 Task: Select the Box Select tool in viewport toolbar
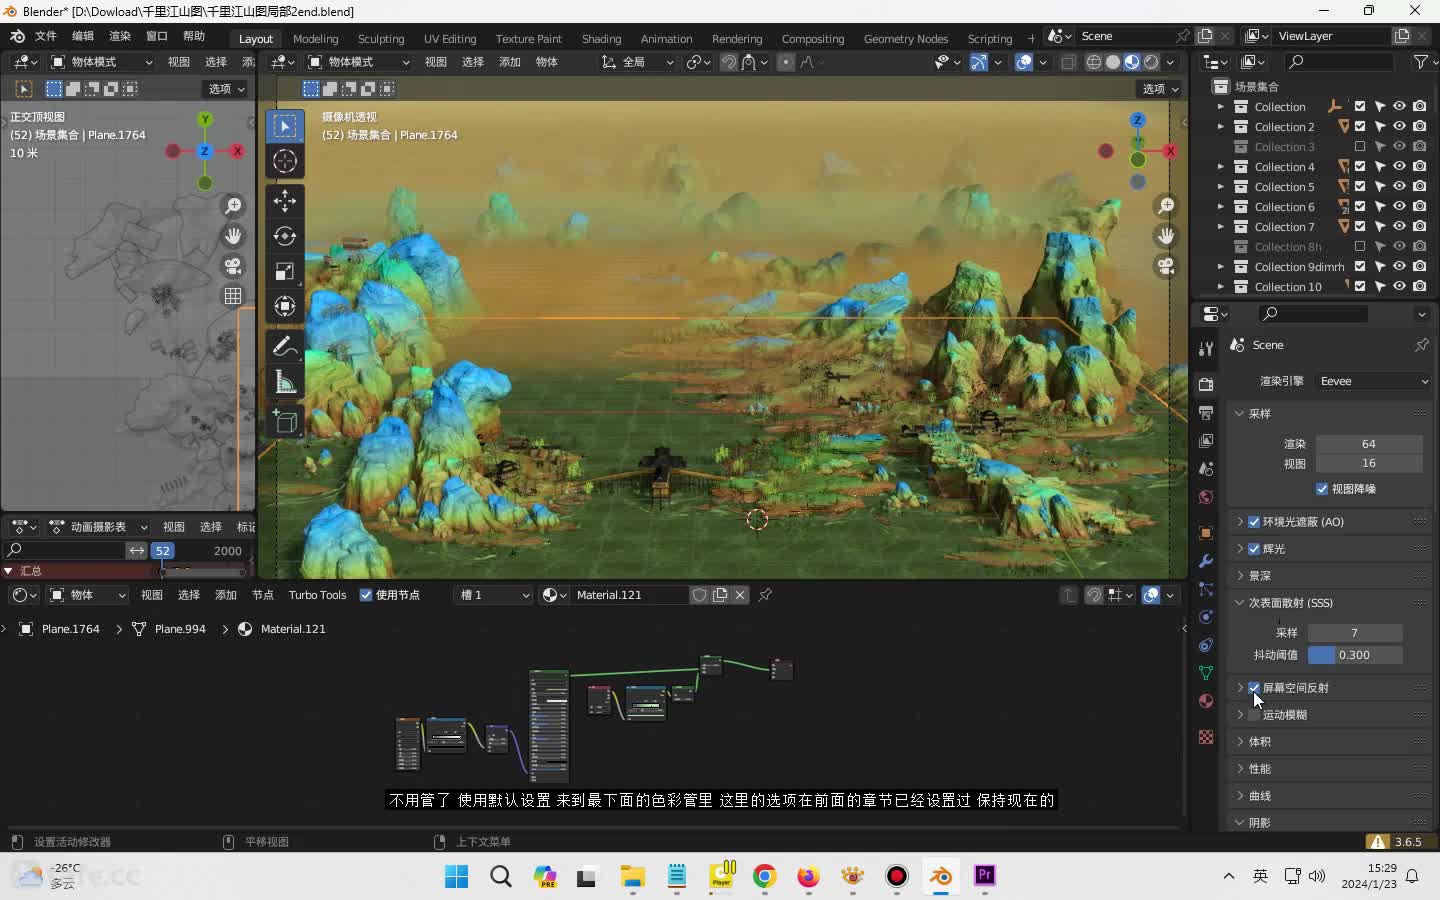coord(285,127)
